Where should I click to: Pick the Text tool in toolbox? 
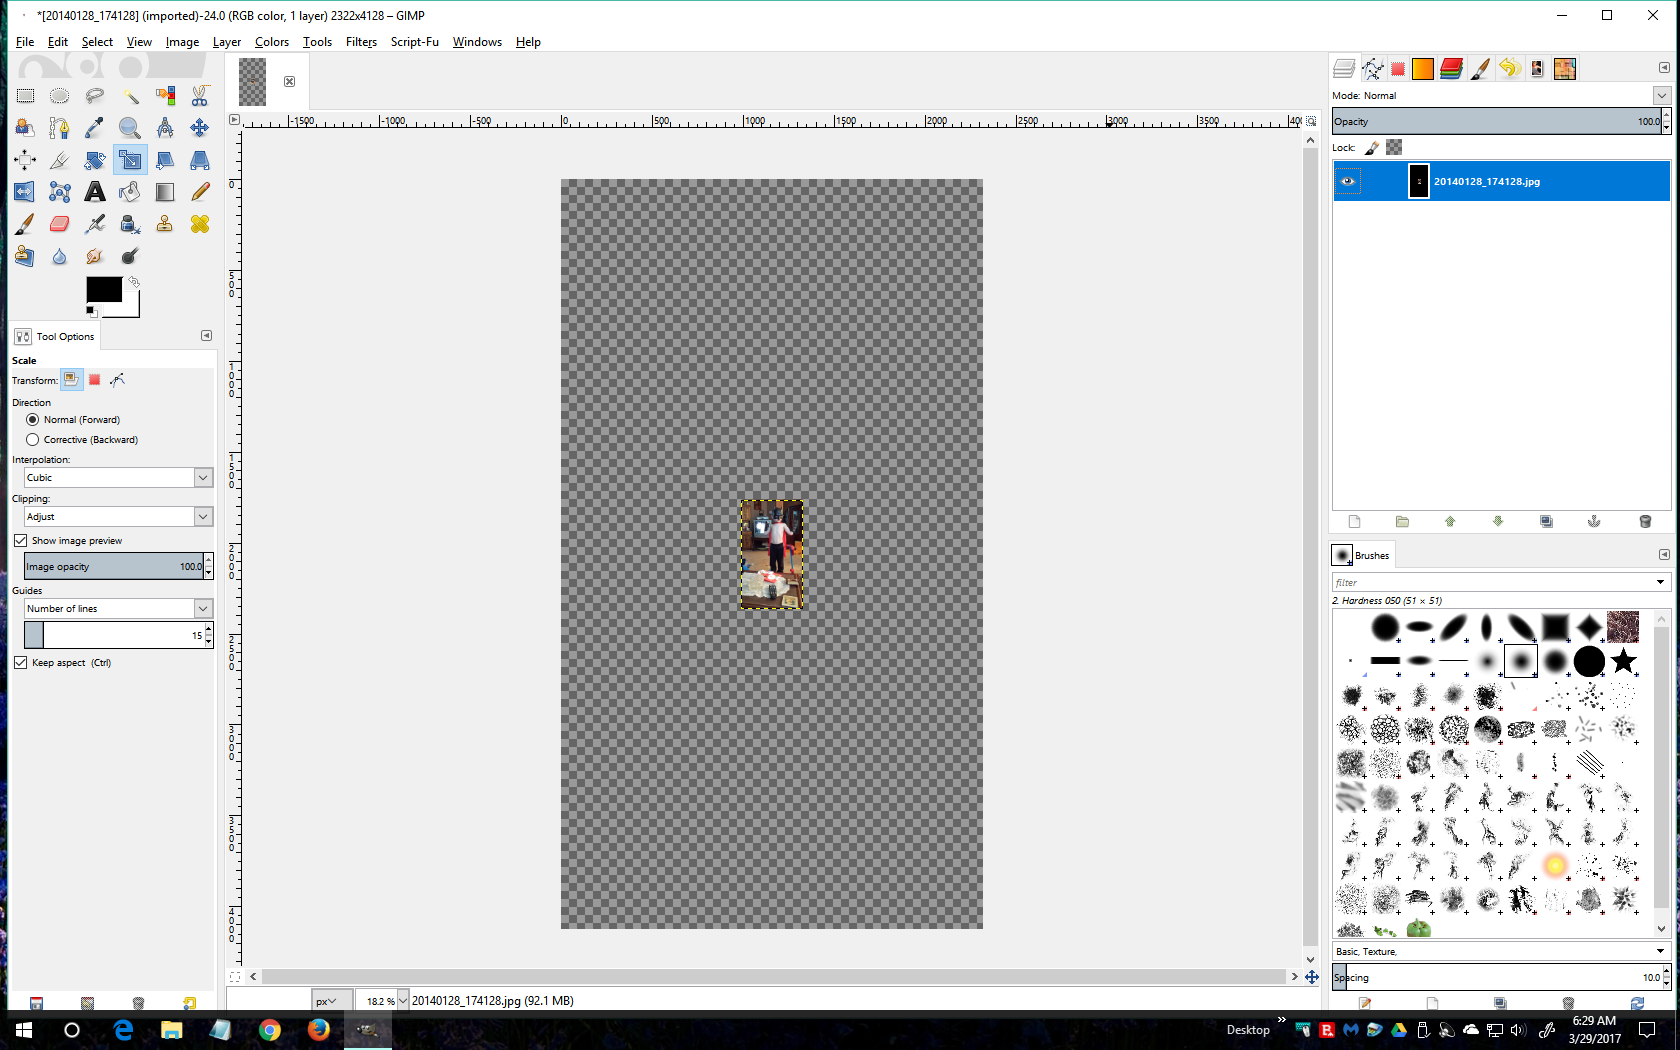click(95, 192)
